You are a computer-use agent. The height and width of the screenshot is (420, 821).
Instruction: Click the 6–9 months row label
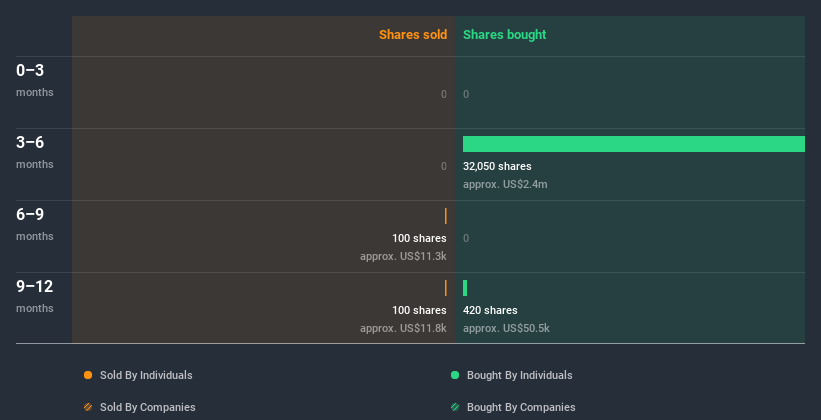click(x=35, y=224)
